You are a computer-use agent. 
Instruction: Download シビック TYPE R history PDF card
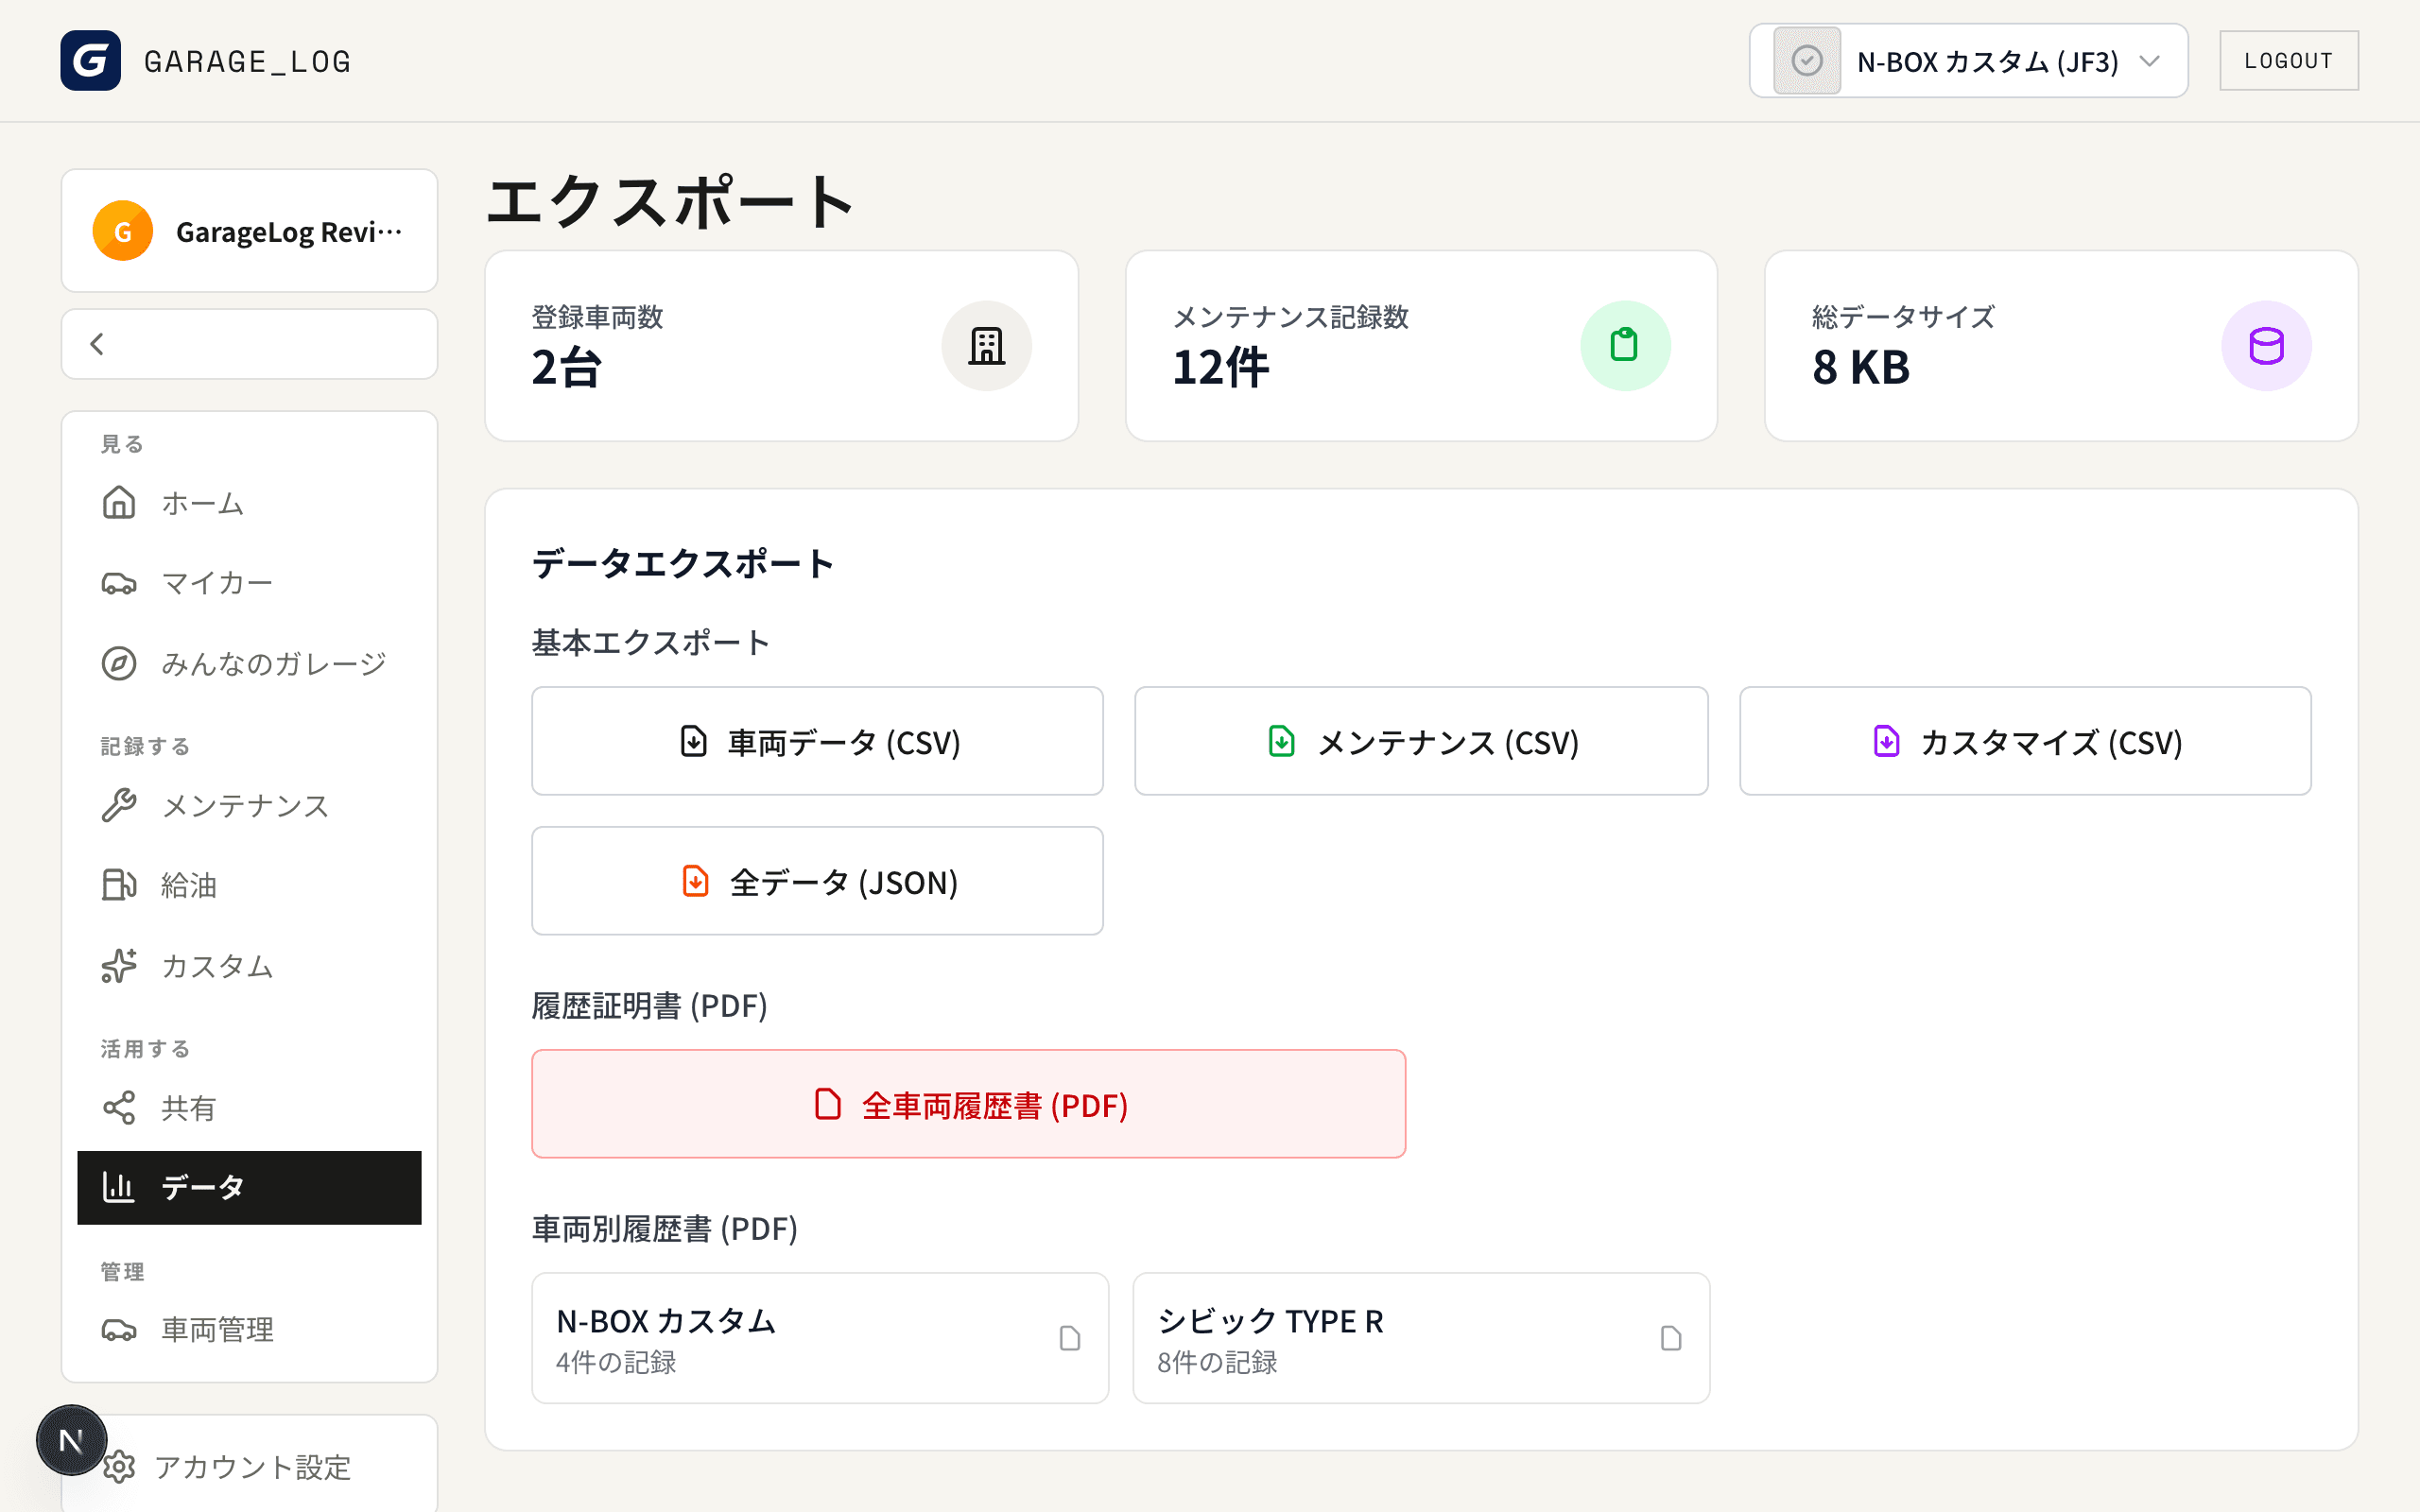(x=1421, y=1338)
